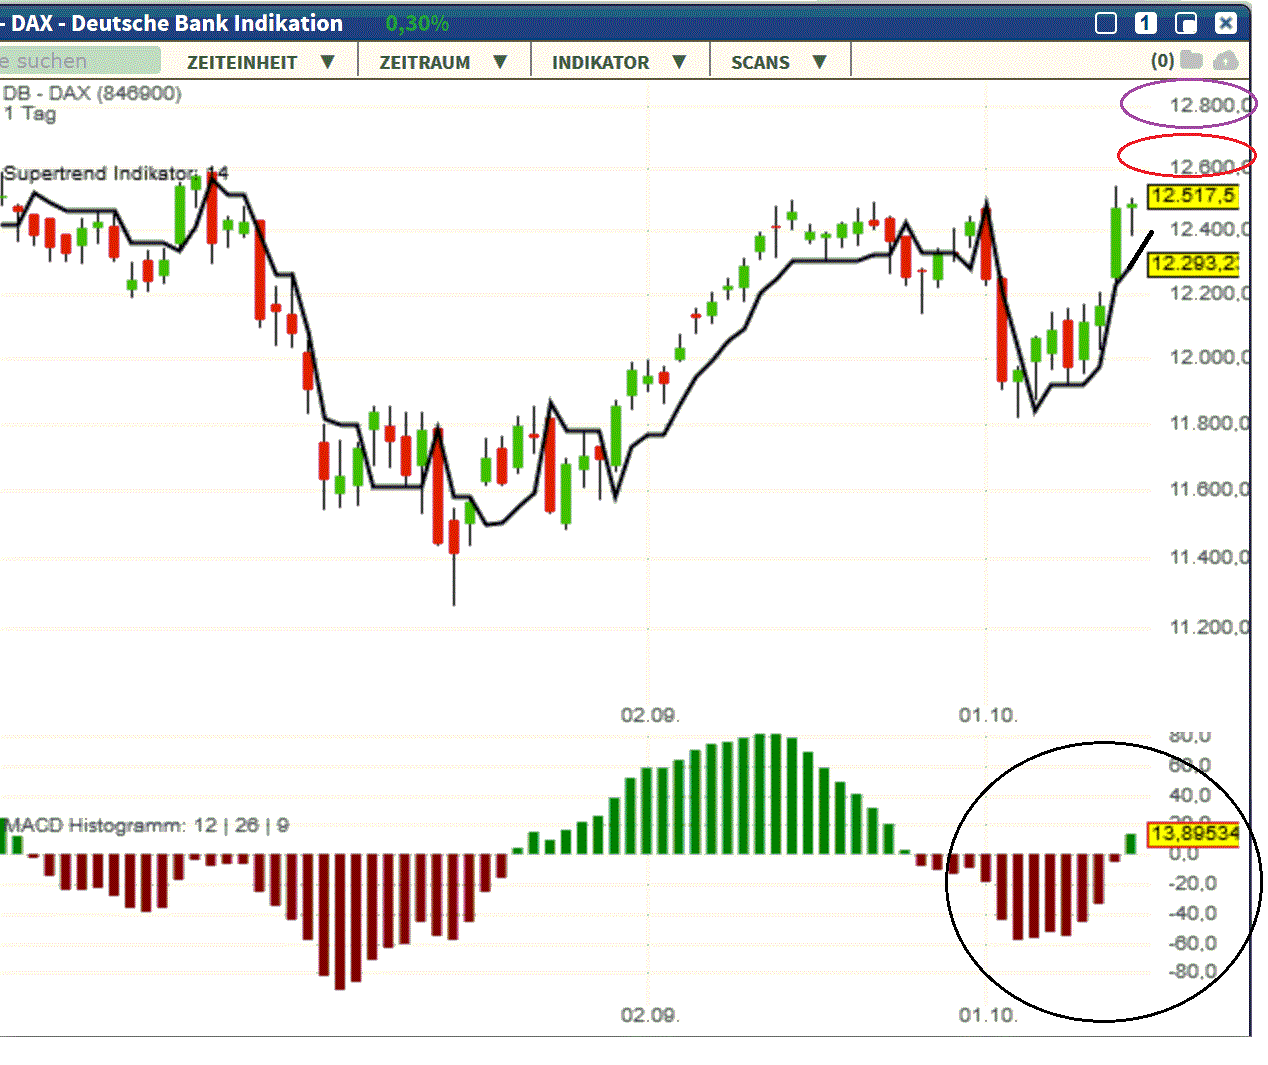Click the MACD Histogramm: 12 | 26 | 9 label
This screenshot has width=1268, height=1065.
pyautogui.click(x=147, y=825)
